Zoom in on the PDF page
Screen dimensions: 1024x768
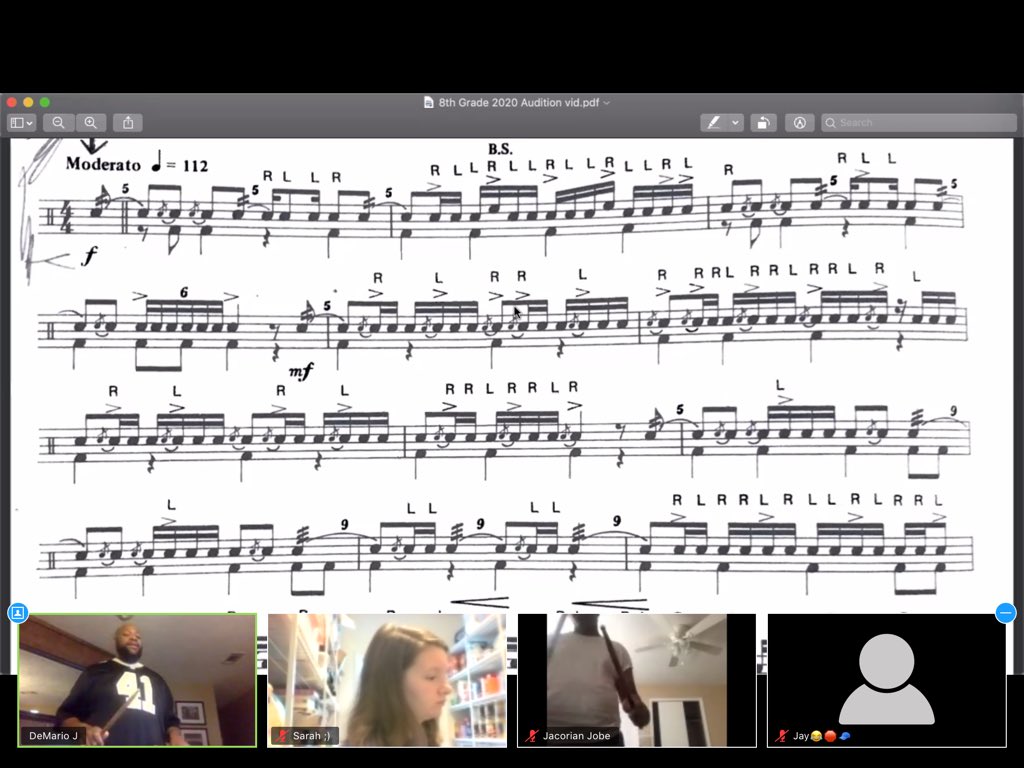point(91,123)
